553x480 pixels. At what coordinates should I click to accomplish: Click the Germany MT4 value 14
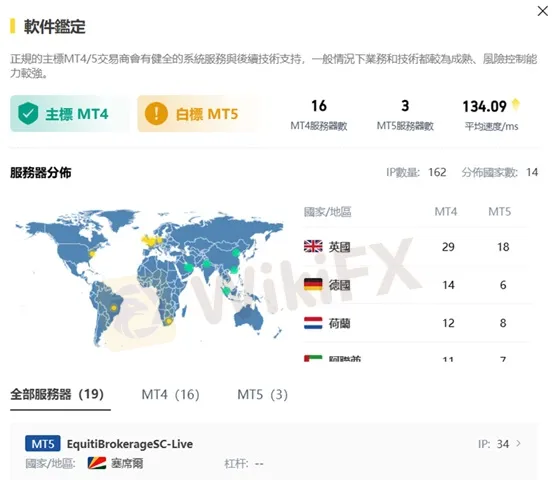(448, 285)
